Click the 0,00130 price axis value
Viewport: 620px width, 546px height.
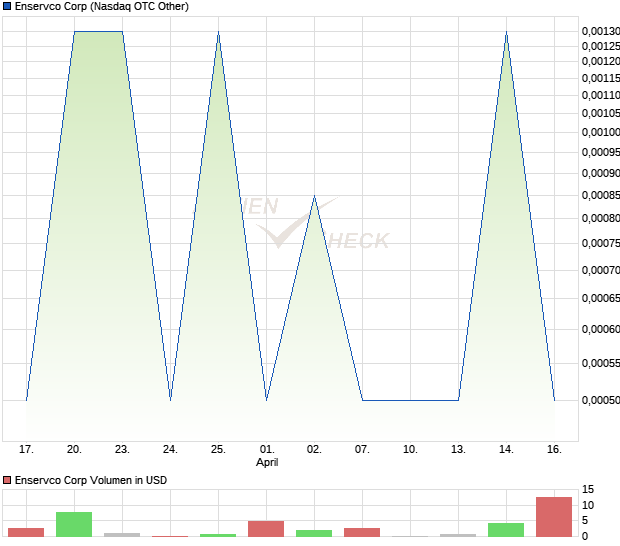click(601, 31)
